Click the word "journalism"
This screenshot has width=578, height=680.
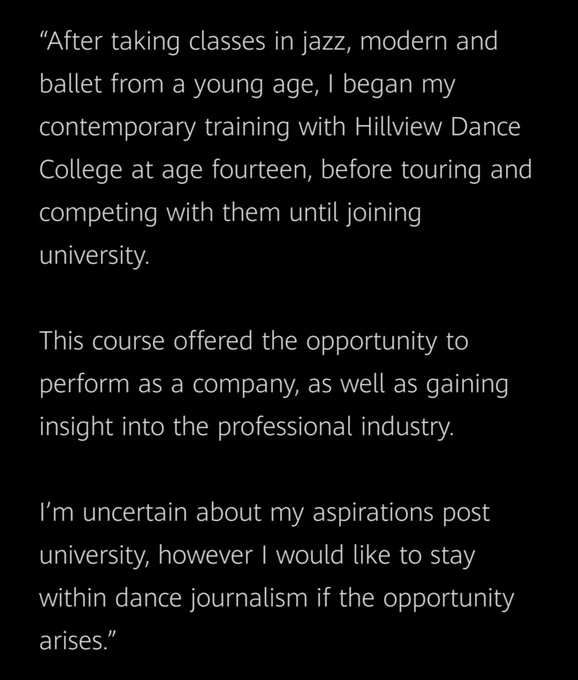pyautogui.click(x=249, y=599)
